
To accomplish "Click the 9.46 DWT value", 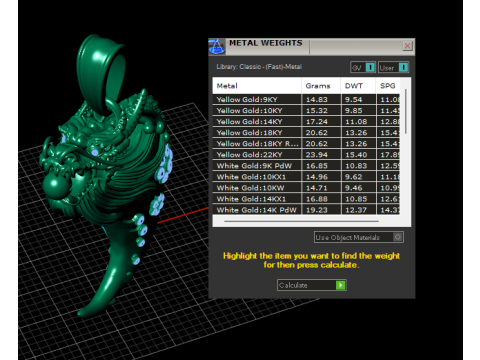I will click(x=353, y=188).
